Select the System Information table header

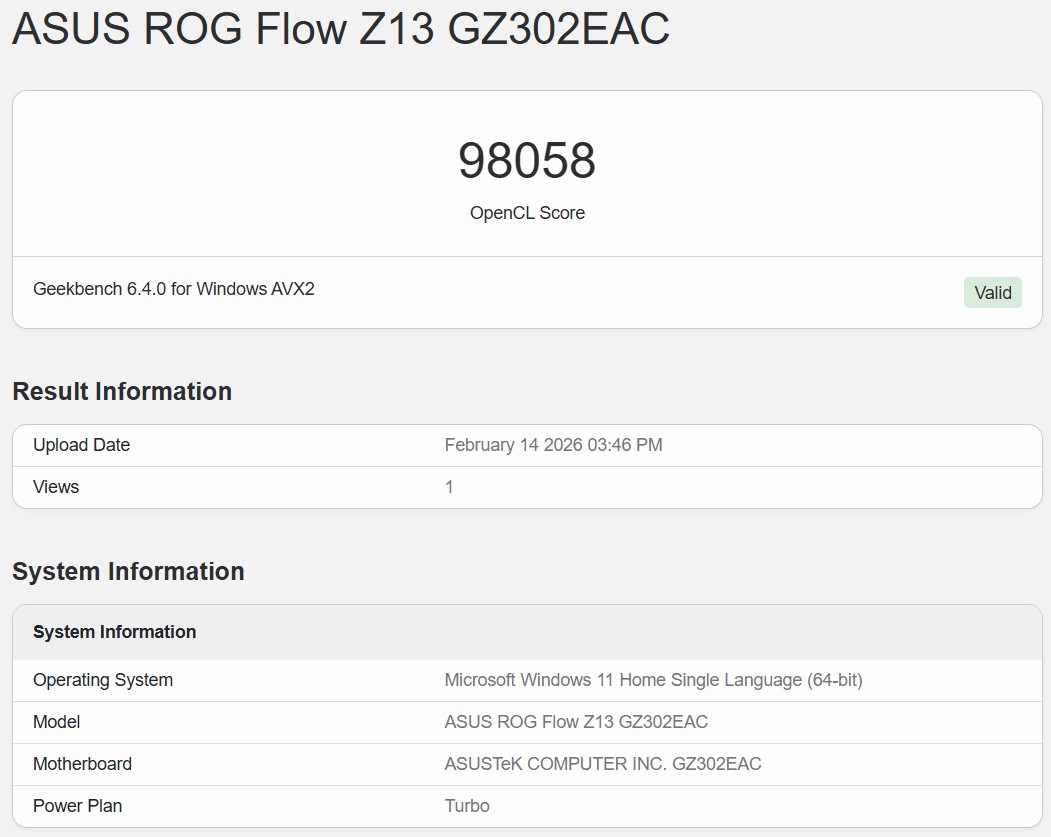(114, 632)
